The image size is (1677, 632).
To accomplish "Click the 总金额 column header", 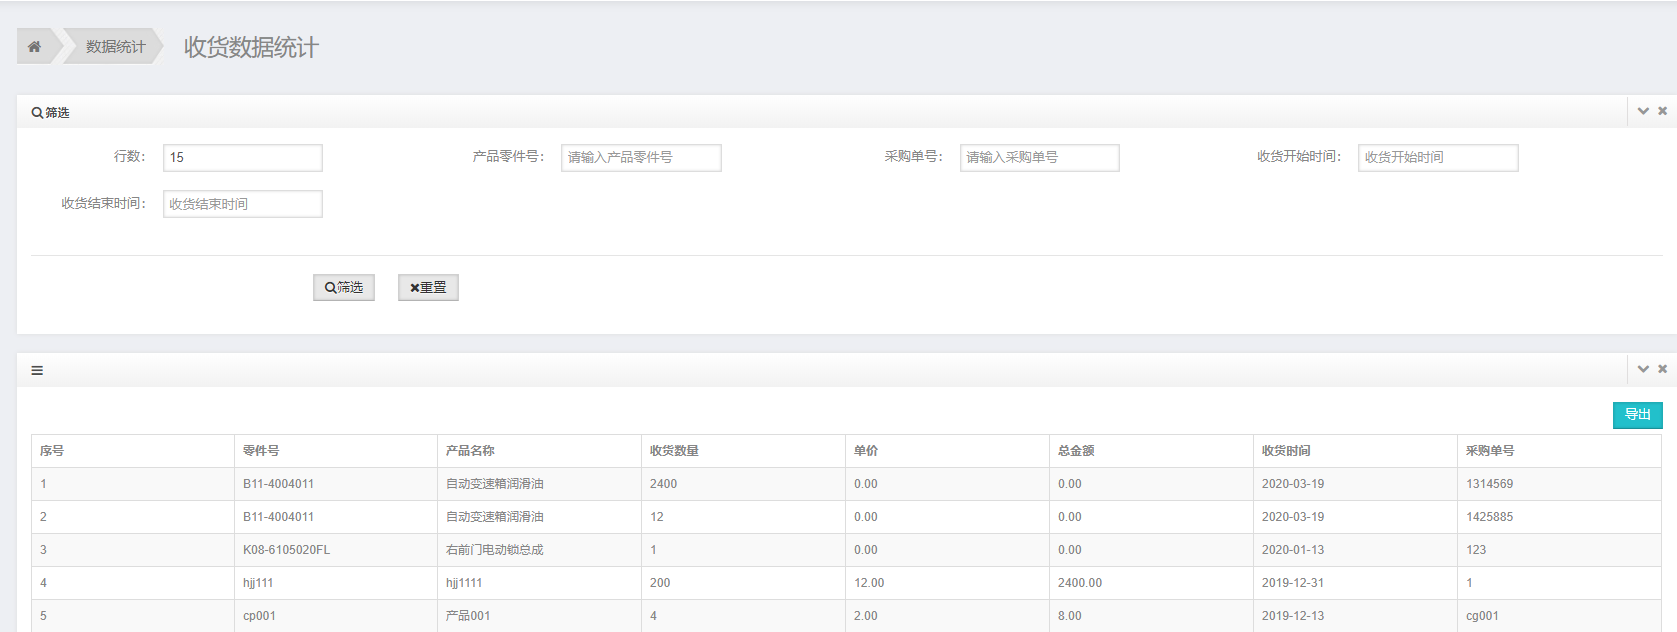I will (1075, 451).
